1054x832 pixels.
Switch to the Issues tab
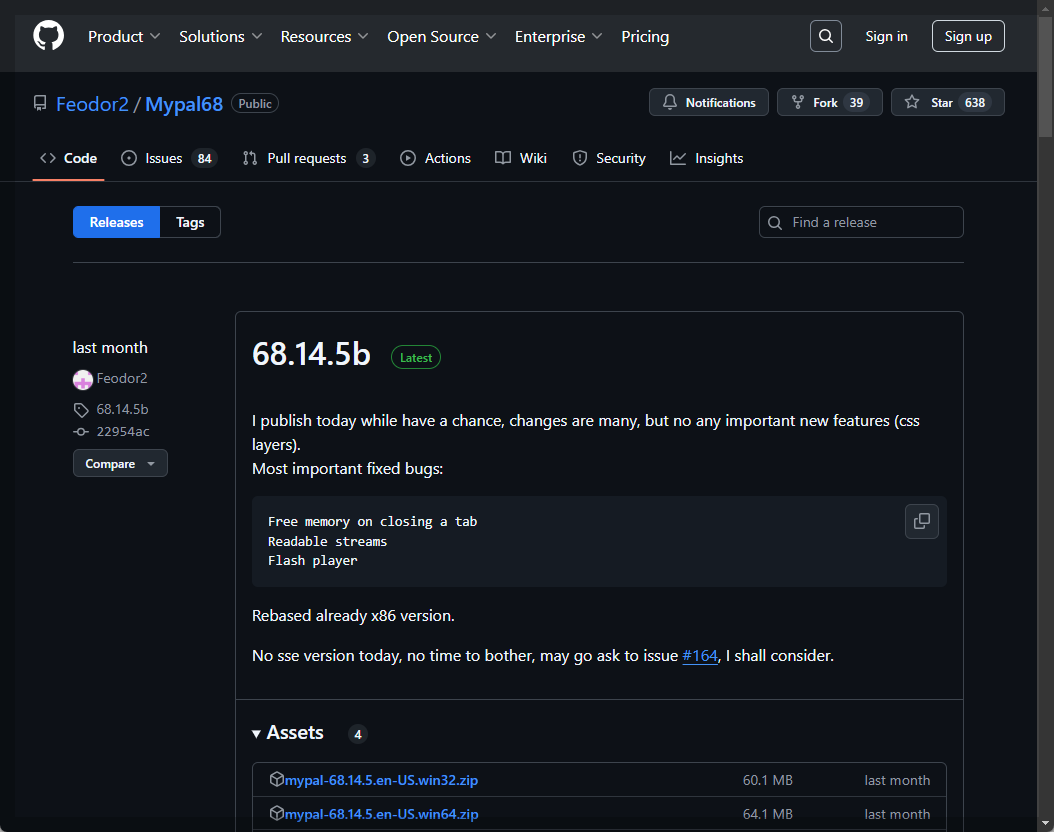(x=168, y=159)
